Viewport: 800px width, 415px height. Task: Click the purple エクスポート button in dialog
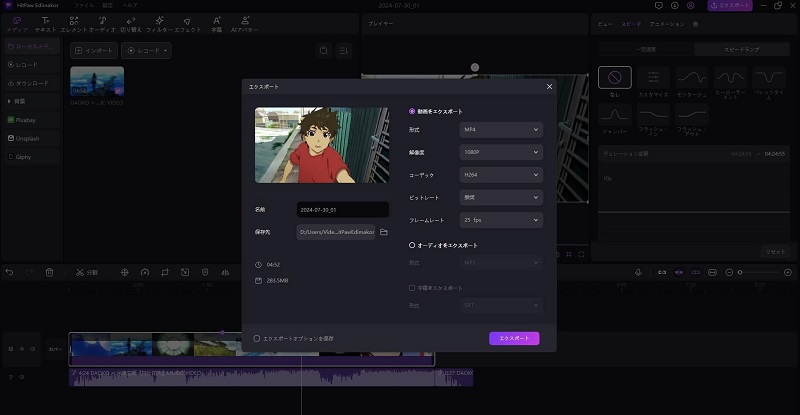point(514,338)
